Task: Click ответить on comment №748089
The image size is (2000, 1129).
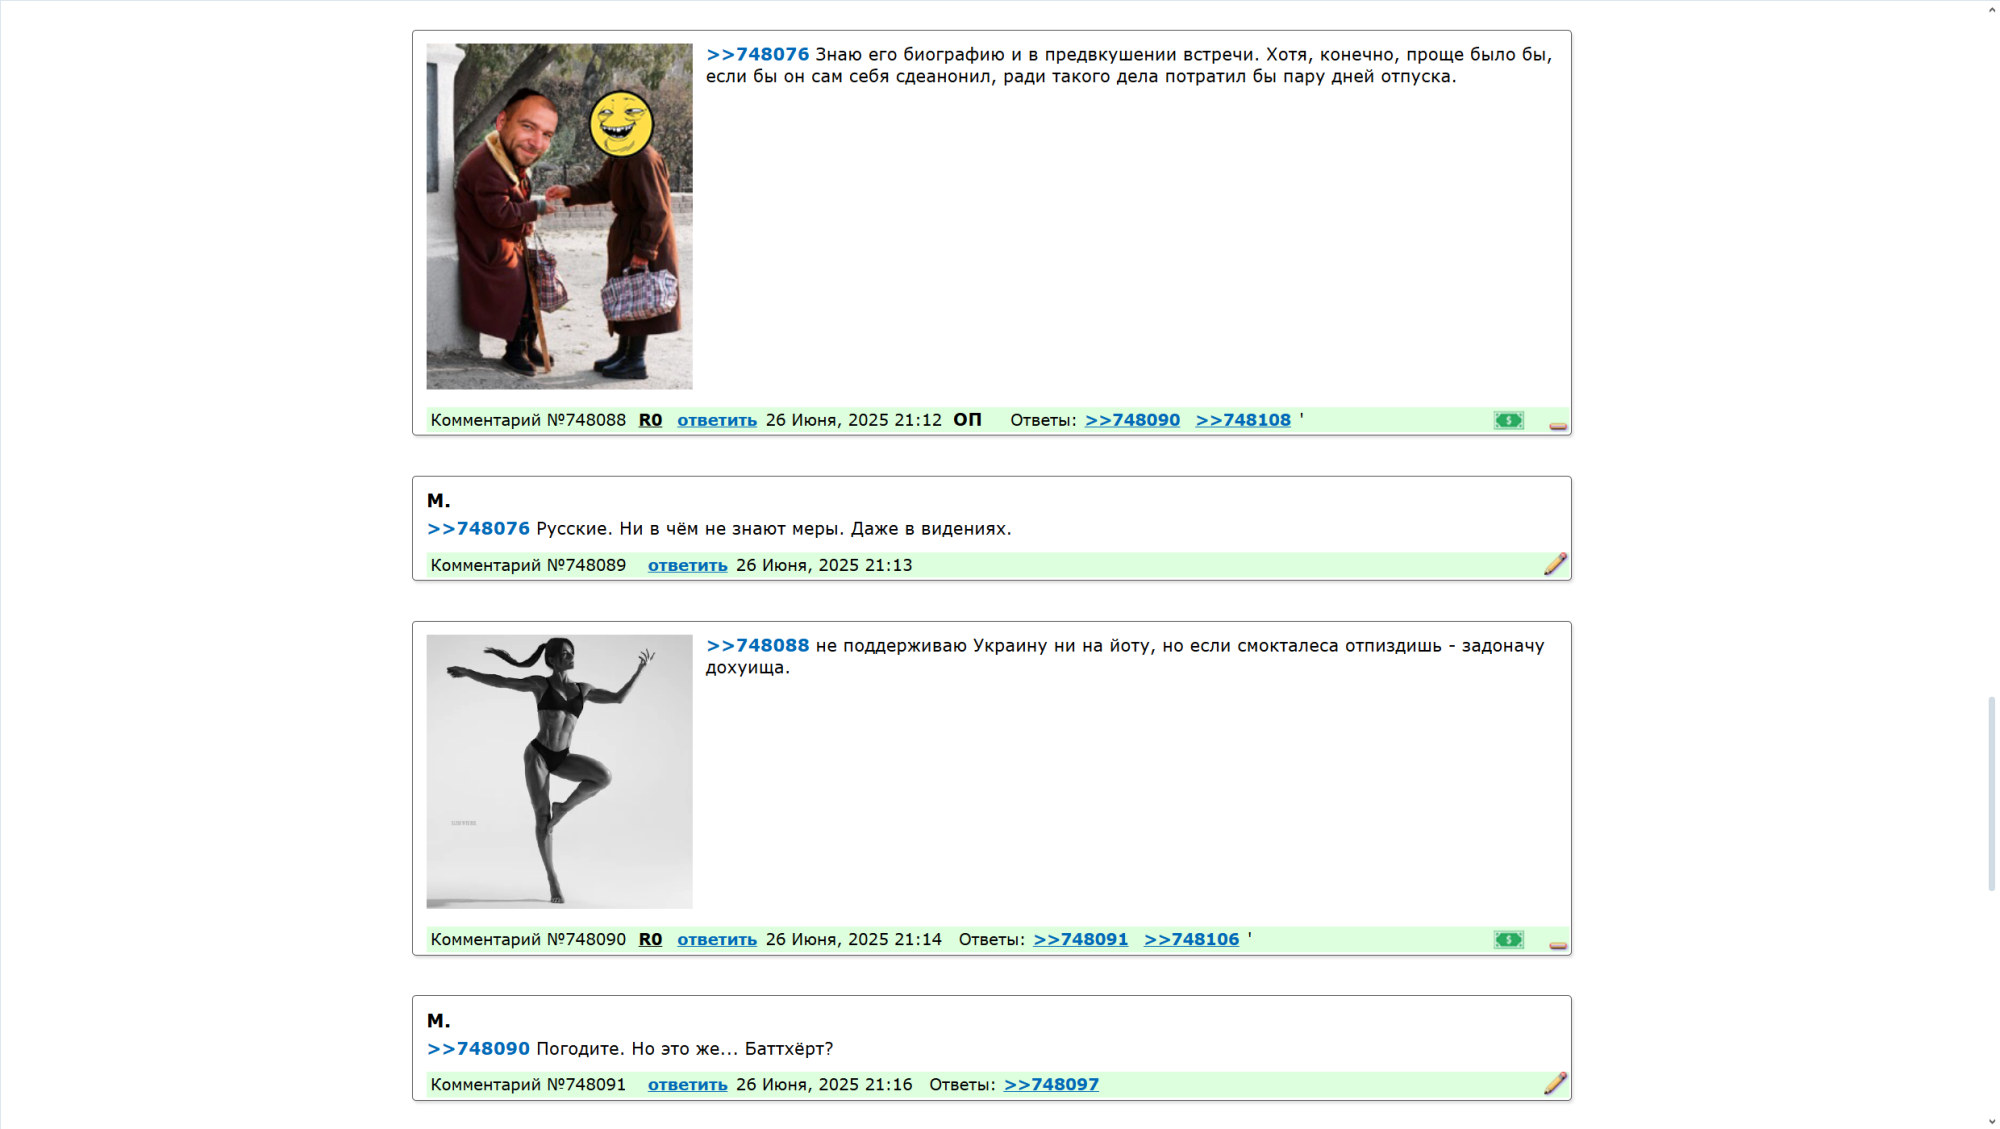Action: coord(687,565)
